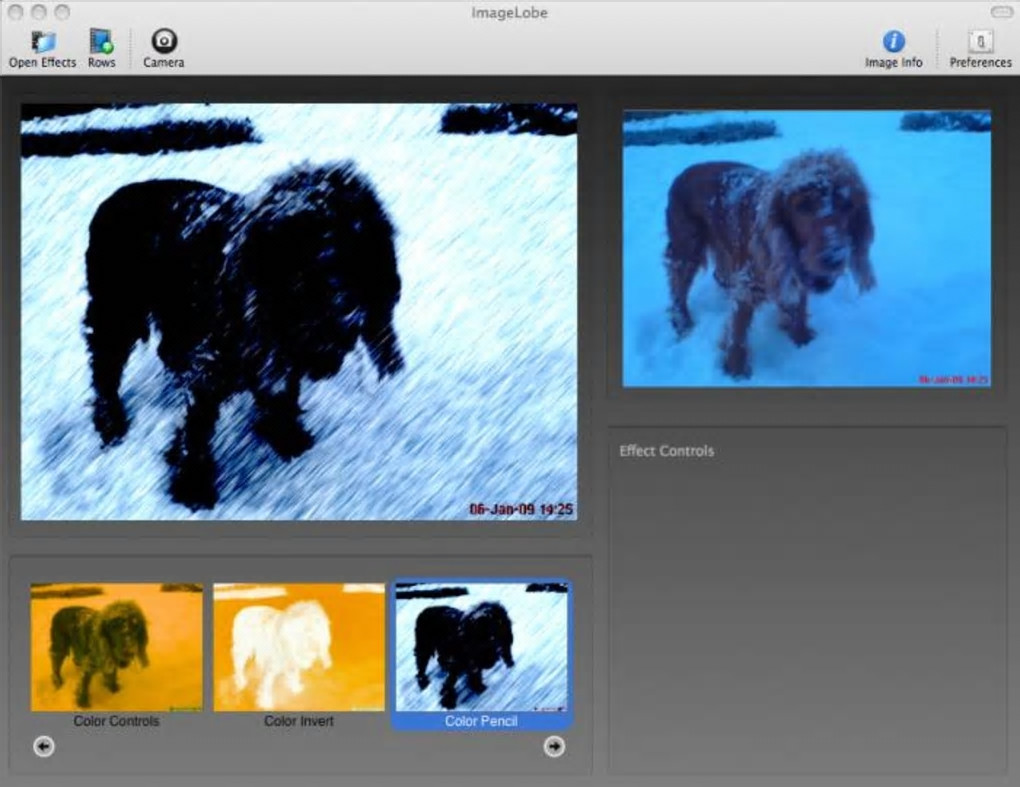
Task: Minimize the ImageLobe window
Action: pos(39,12)
